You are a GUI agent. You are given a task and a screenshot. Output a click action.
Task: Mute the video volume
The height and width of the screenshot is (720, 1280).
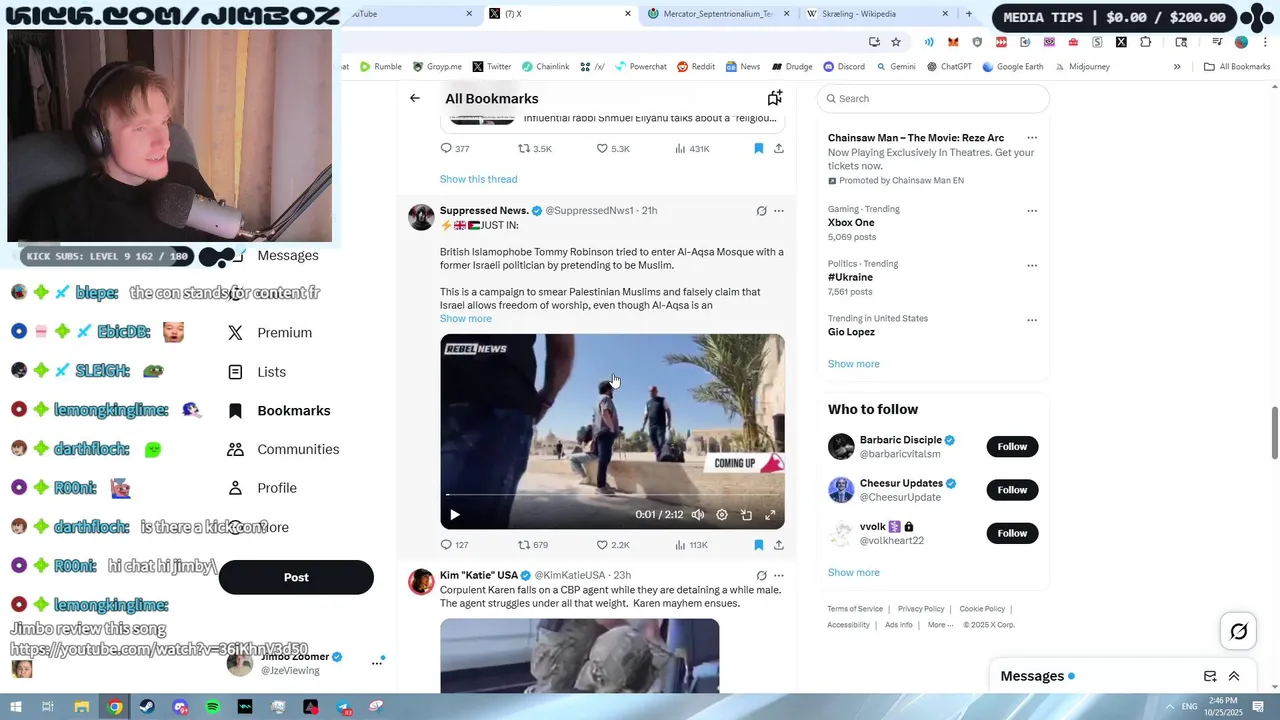tap(698, 515)
